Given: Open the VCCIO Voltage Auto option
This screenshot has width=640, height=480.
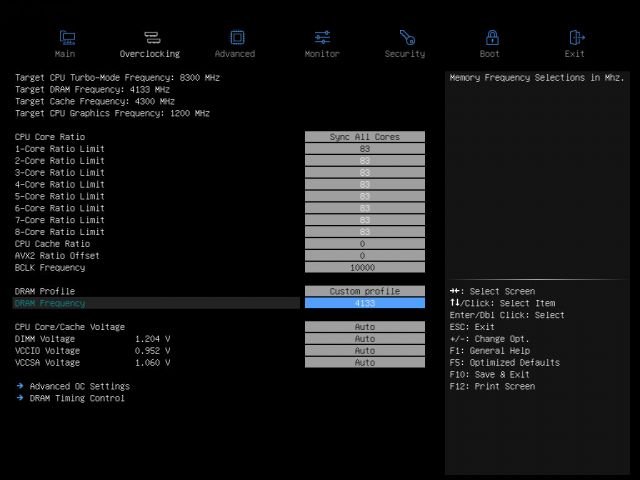Looking at the screenshot, I should coord(365,350).
